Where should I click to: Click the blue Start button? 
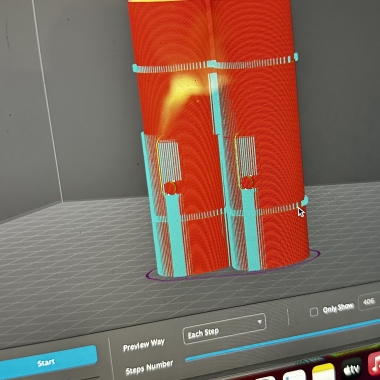[47, 362]
